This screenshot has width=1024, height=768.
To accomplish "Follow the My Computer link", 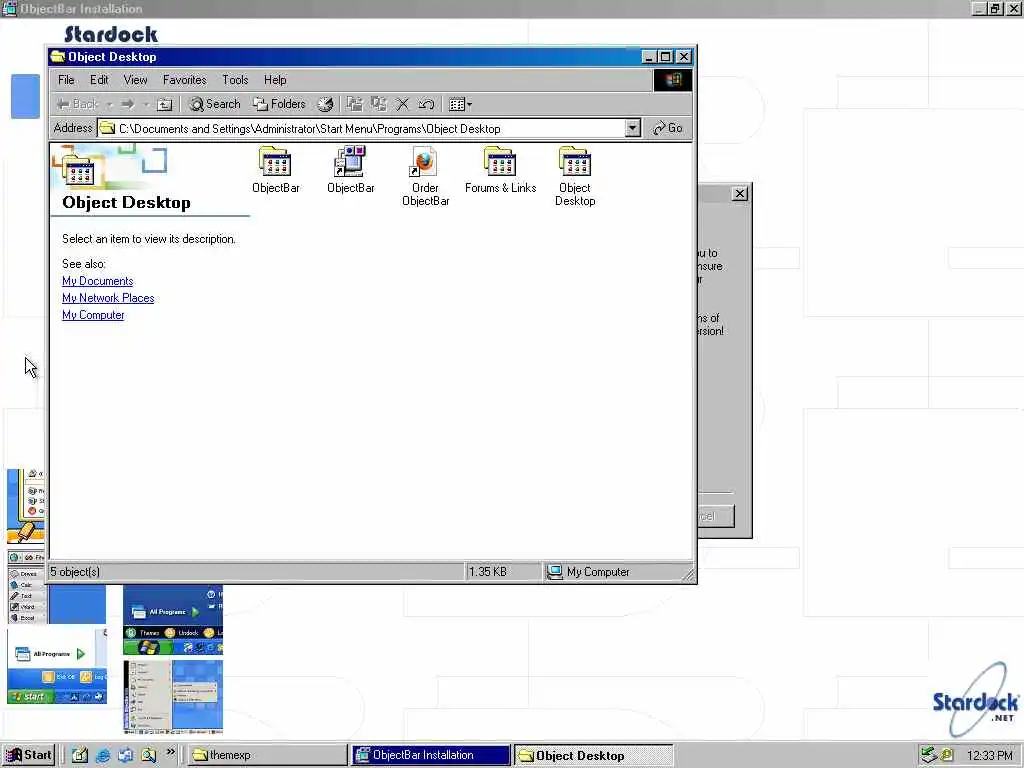I will click(x=93, y=315).
